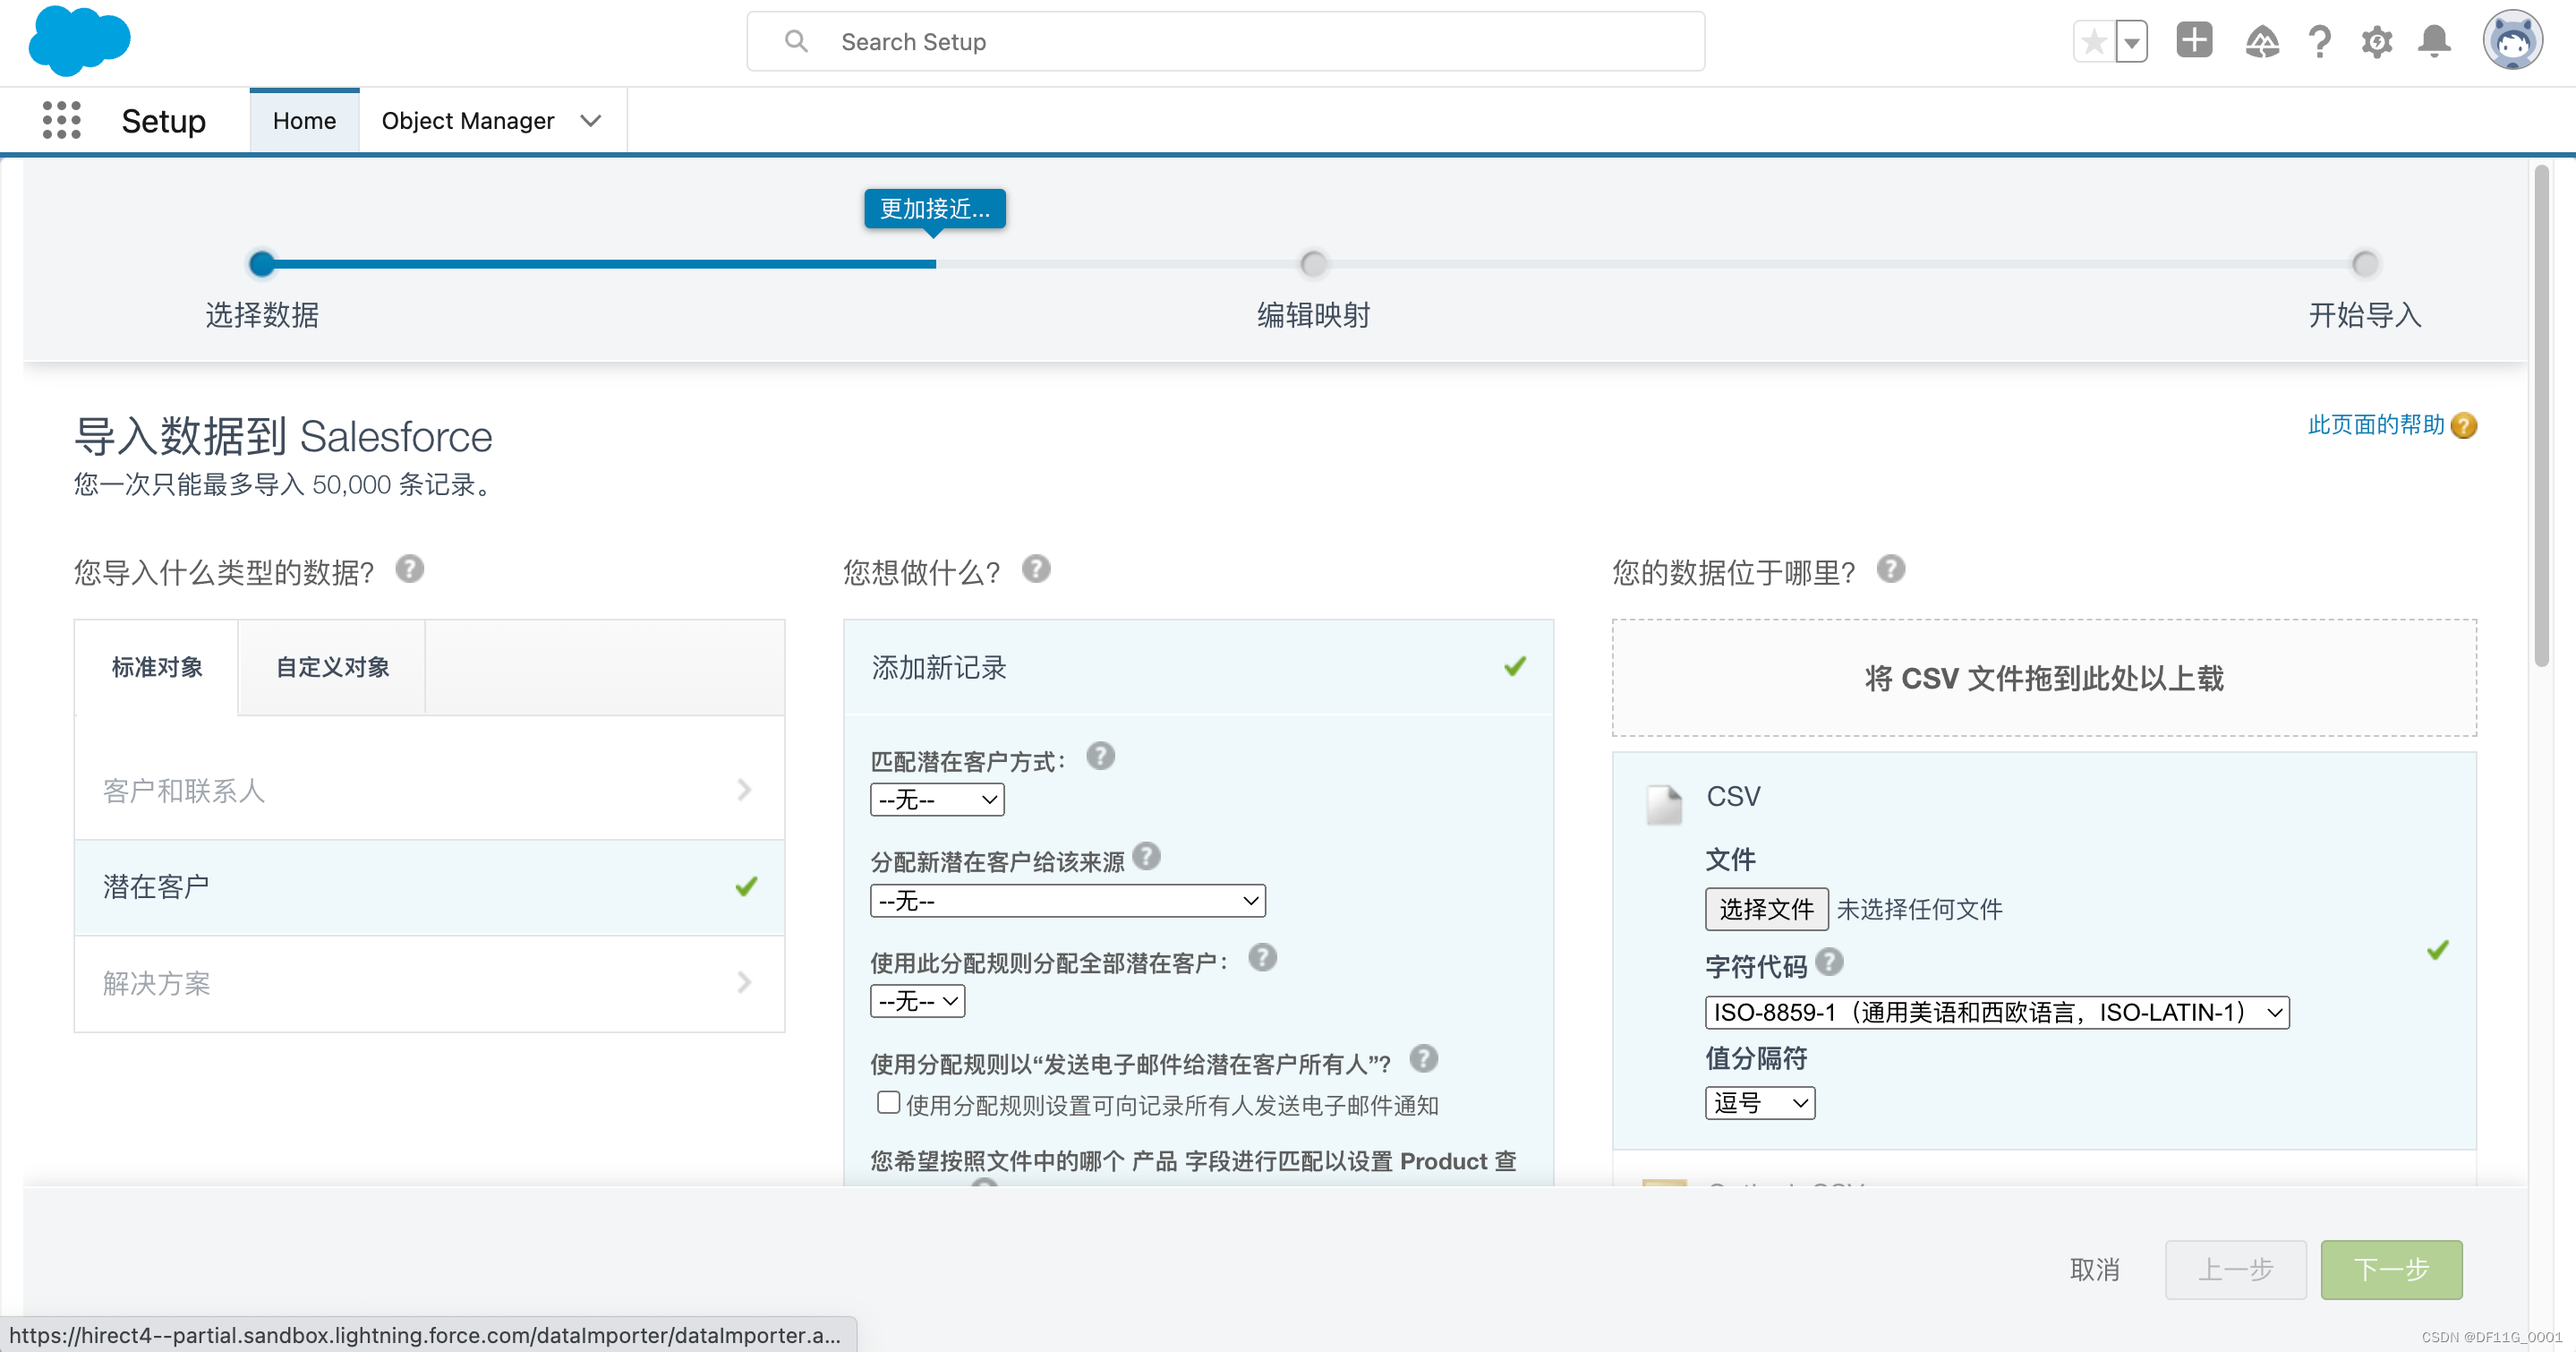
Task: Open the 匹配潜在客户方式 dropdown
Action: 936,799
